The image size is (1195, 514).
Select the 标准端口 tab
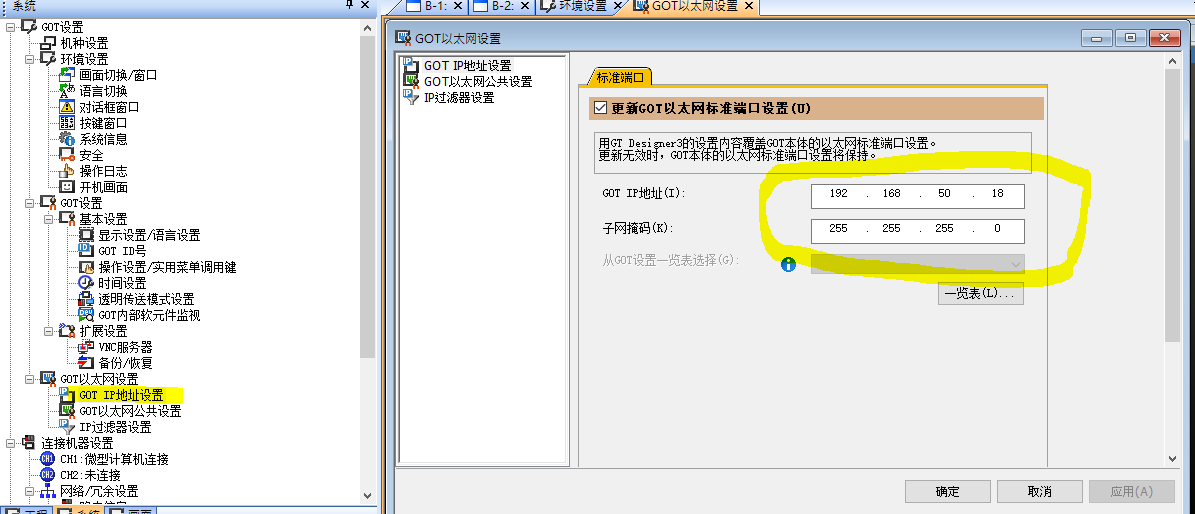[620, 77]
